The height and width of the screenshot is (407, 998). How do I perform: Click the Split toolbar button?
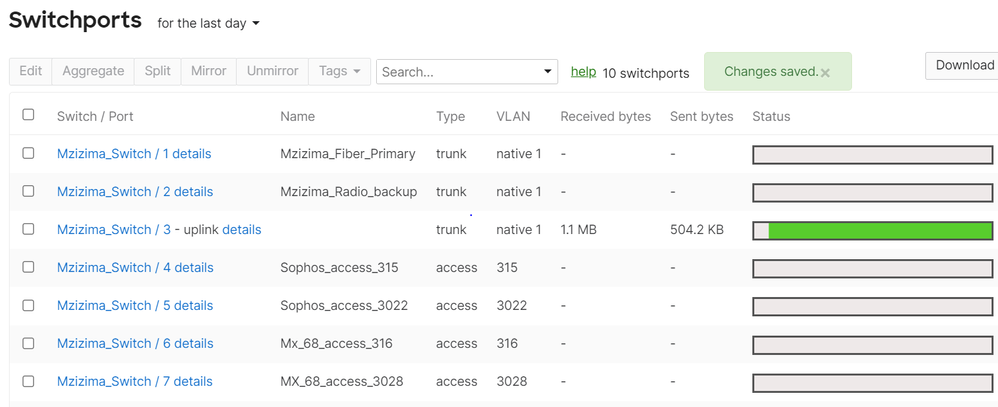157,71
